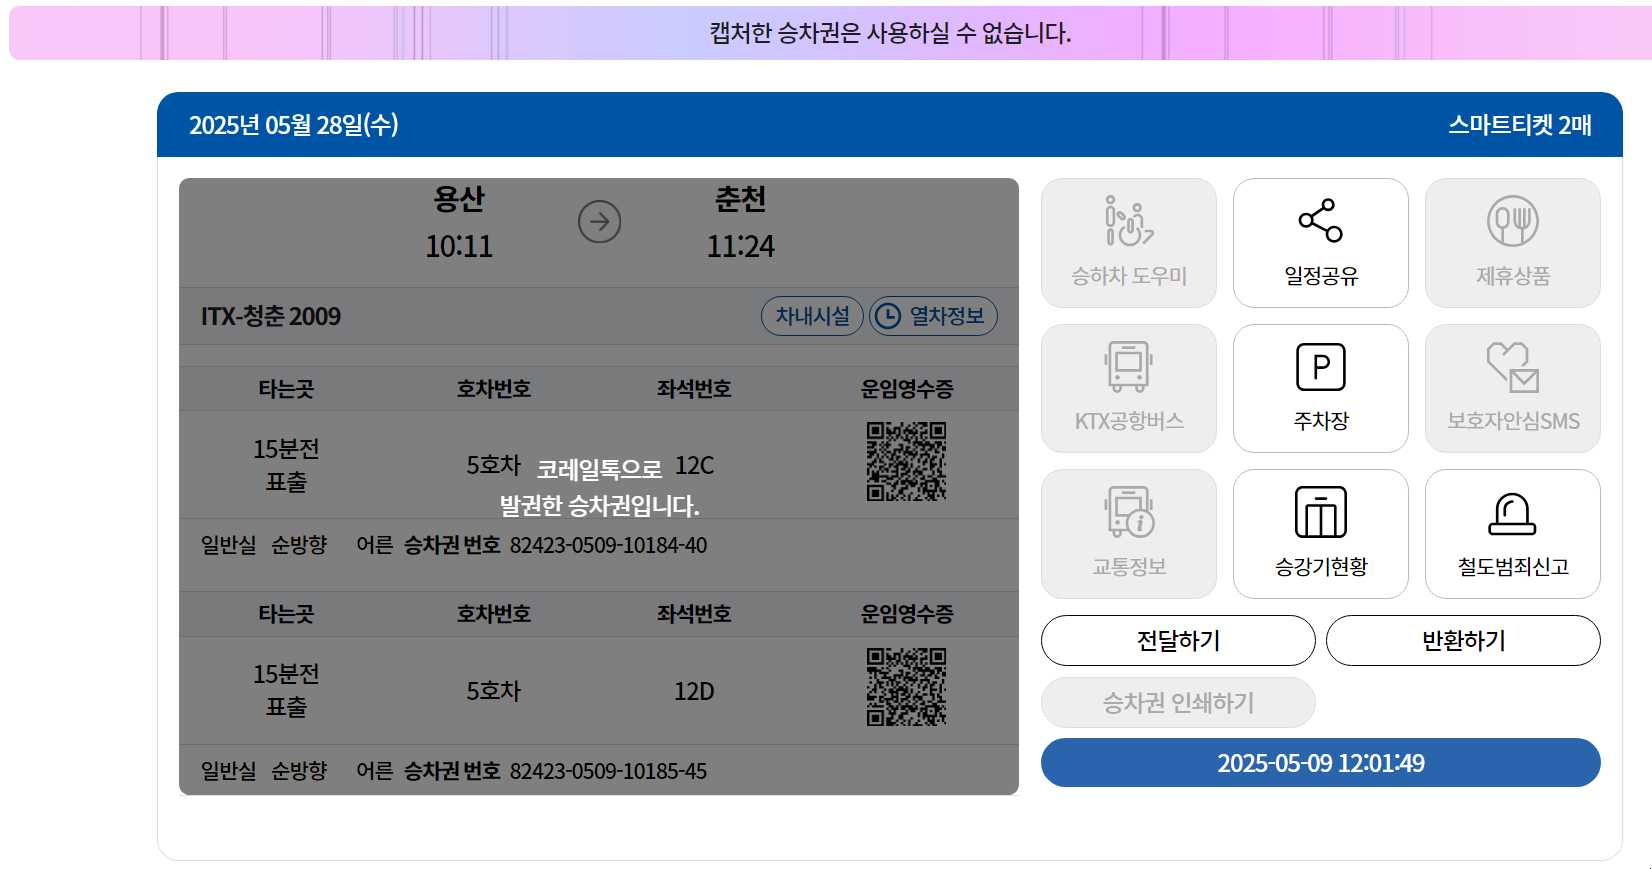The width and height of the screenshot is (1652, 869).
Task: Open the 차내시설 onboard facilities button
Action: click(x=812, y=316)
